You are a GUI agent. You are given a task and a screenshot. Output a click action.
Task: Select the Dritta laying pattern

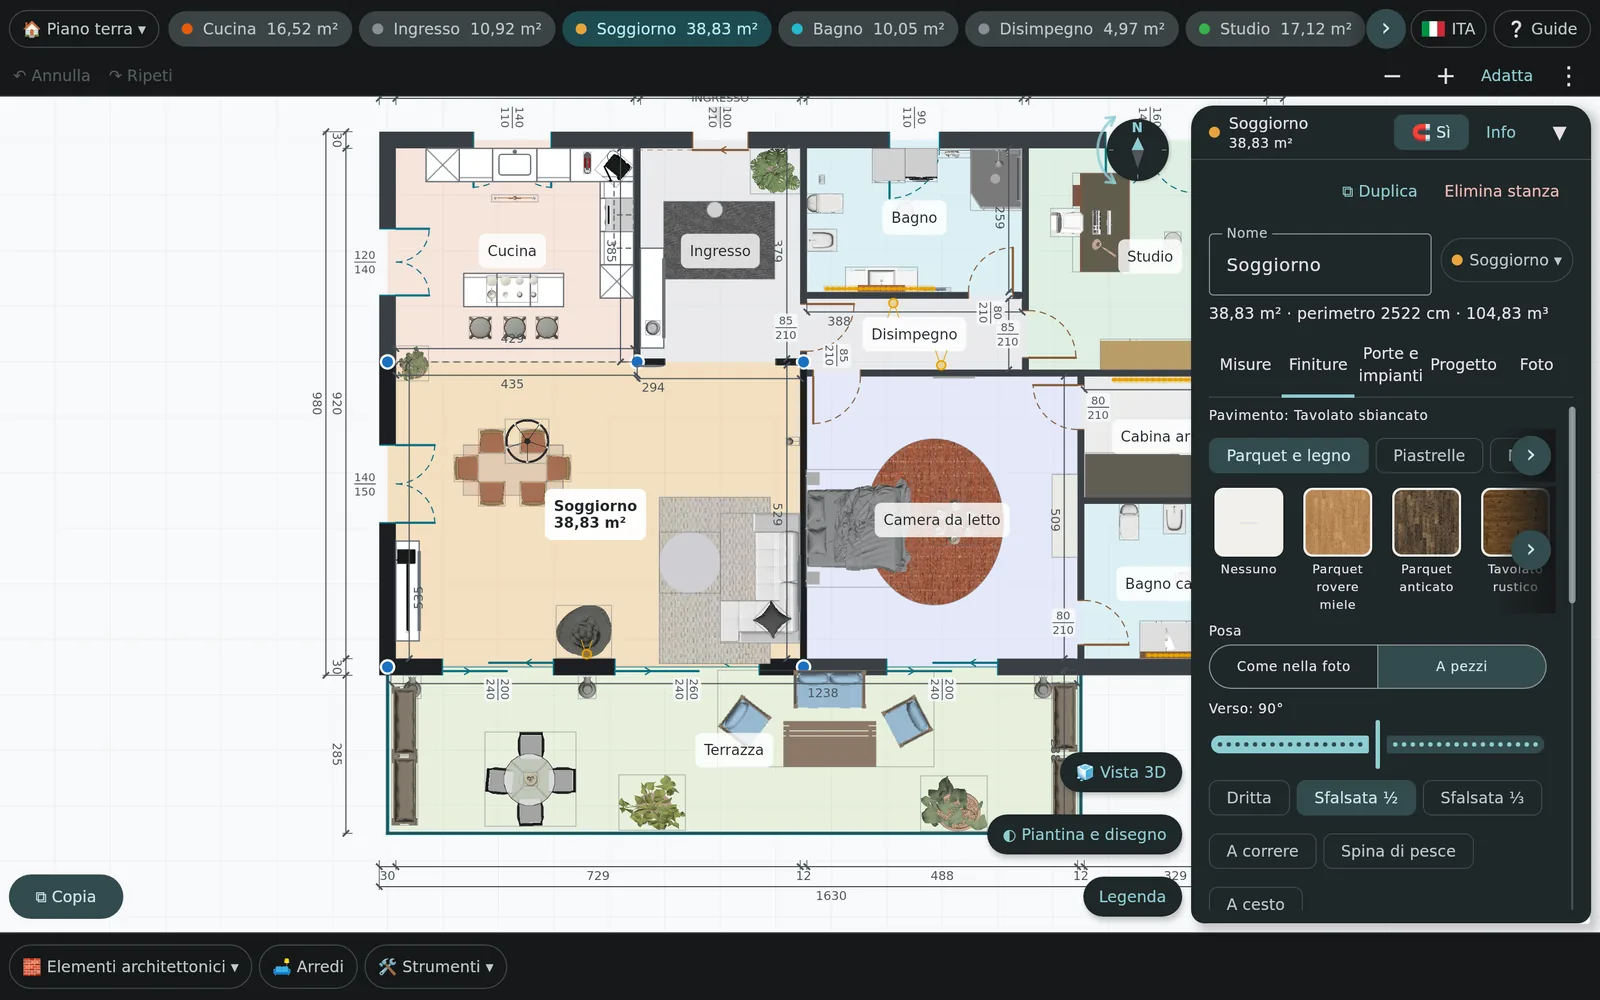pyautogui.click(x=1248, y=798)
